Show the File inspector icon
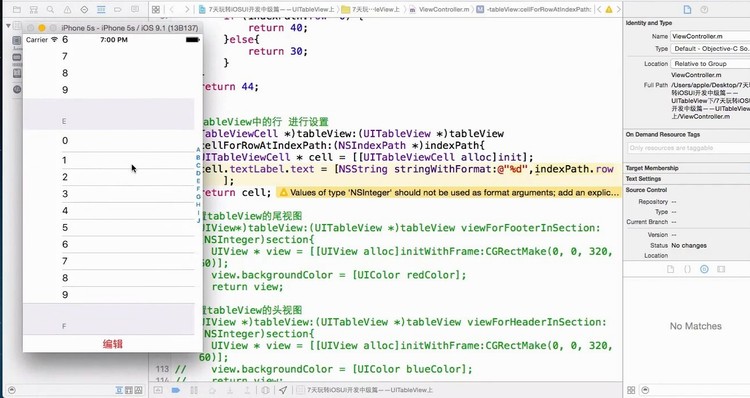The width and height of the screenshot is (750, 398). pos(687,9)
